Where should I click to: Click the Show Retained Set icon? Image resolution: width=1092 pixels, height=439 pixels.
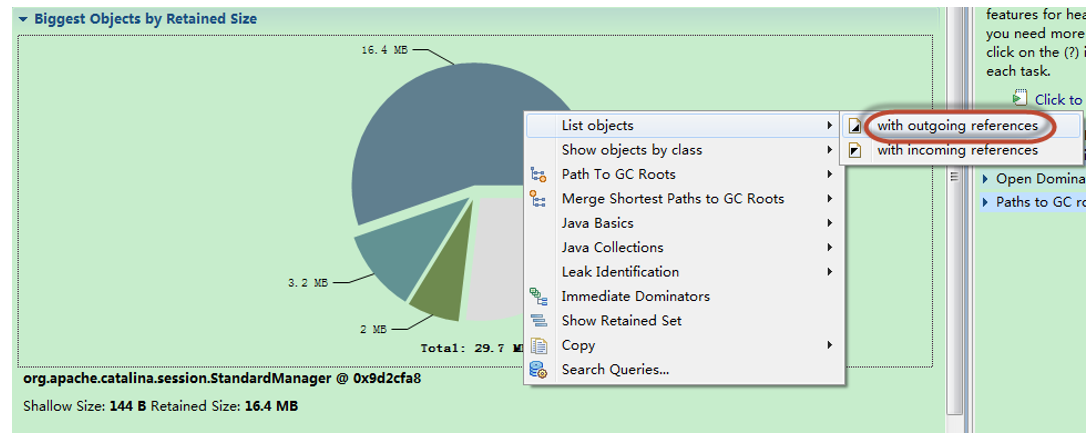click(539, 321)
